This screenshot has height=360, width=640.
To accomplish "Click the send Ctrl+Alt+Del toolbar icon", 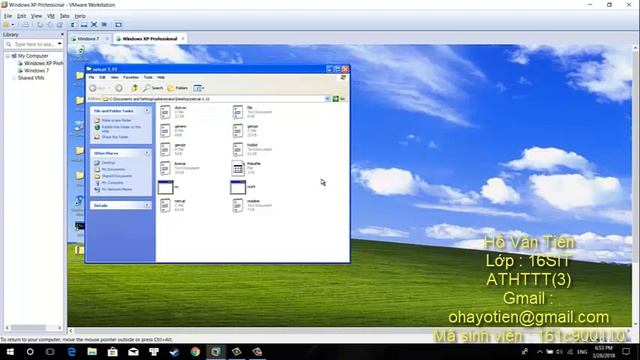I will pos(26,25).
